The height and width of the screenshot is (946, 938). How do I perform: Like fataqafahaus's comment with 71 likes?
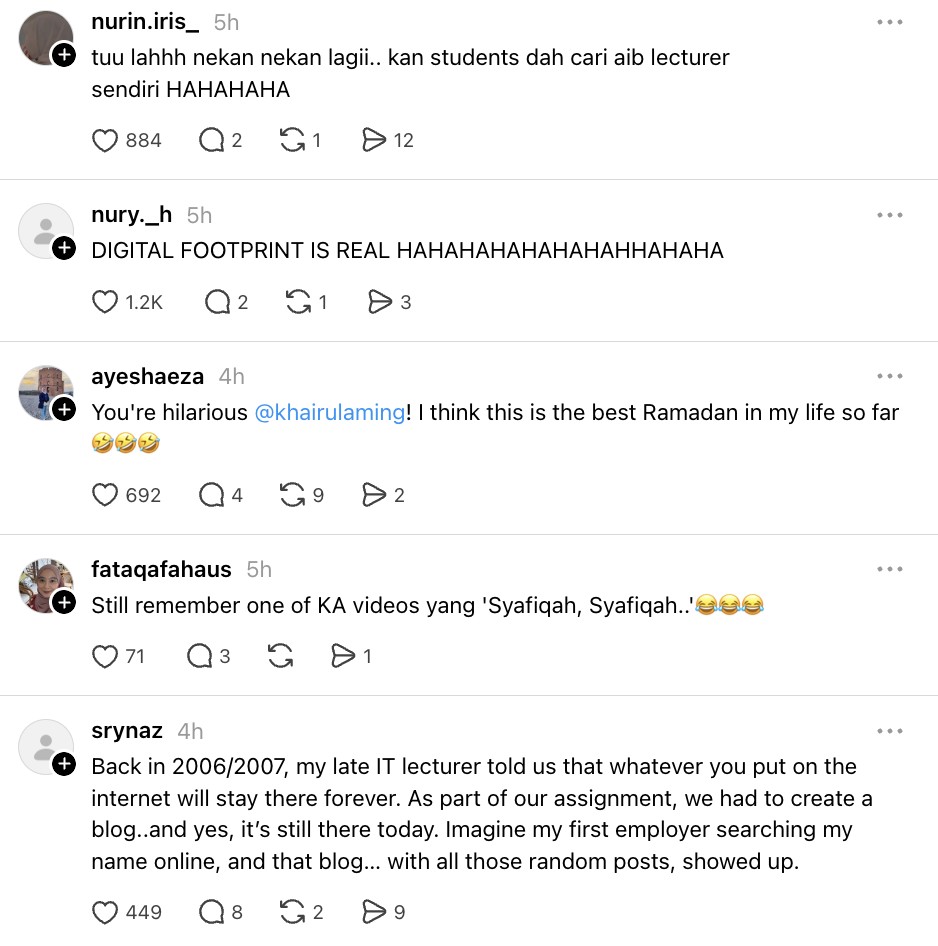pyautogui.click(x=105, y=656)
